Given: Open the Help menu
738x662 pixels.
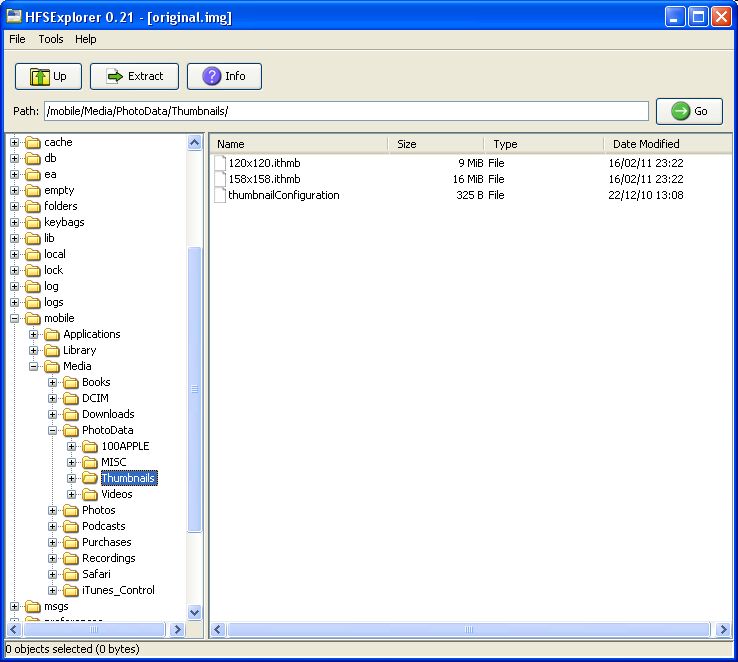Looking at the screenshot, I should (86, 39).
